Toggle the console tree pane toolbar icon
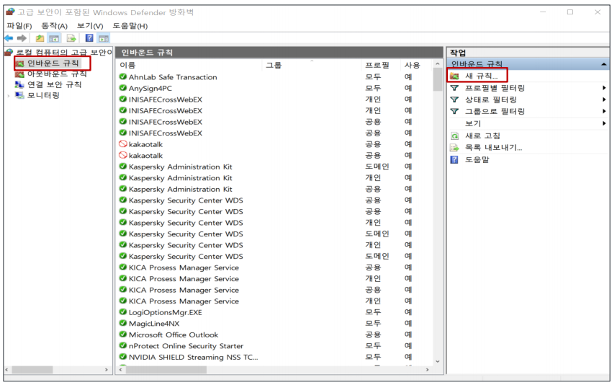612x385 pixels. point(54,38)
